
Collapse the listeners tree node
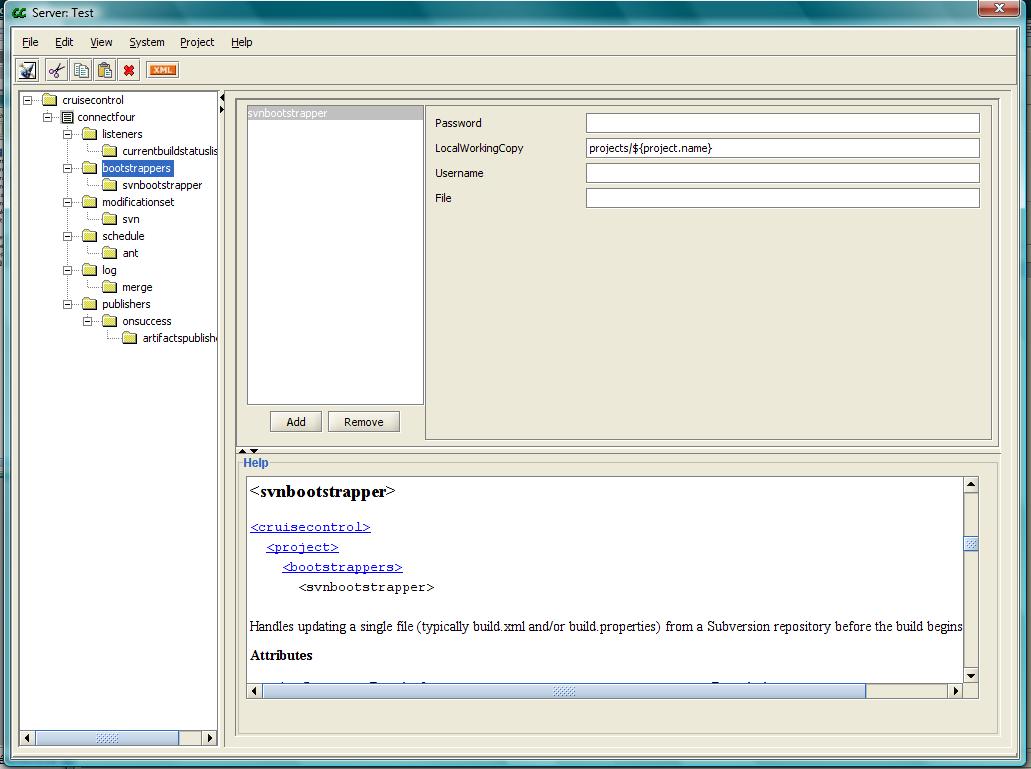coord(68,134)
